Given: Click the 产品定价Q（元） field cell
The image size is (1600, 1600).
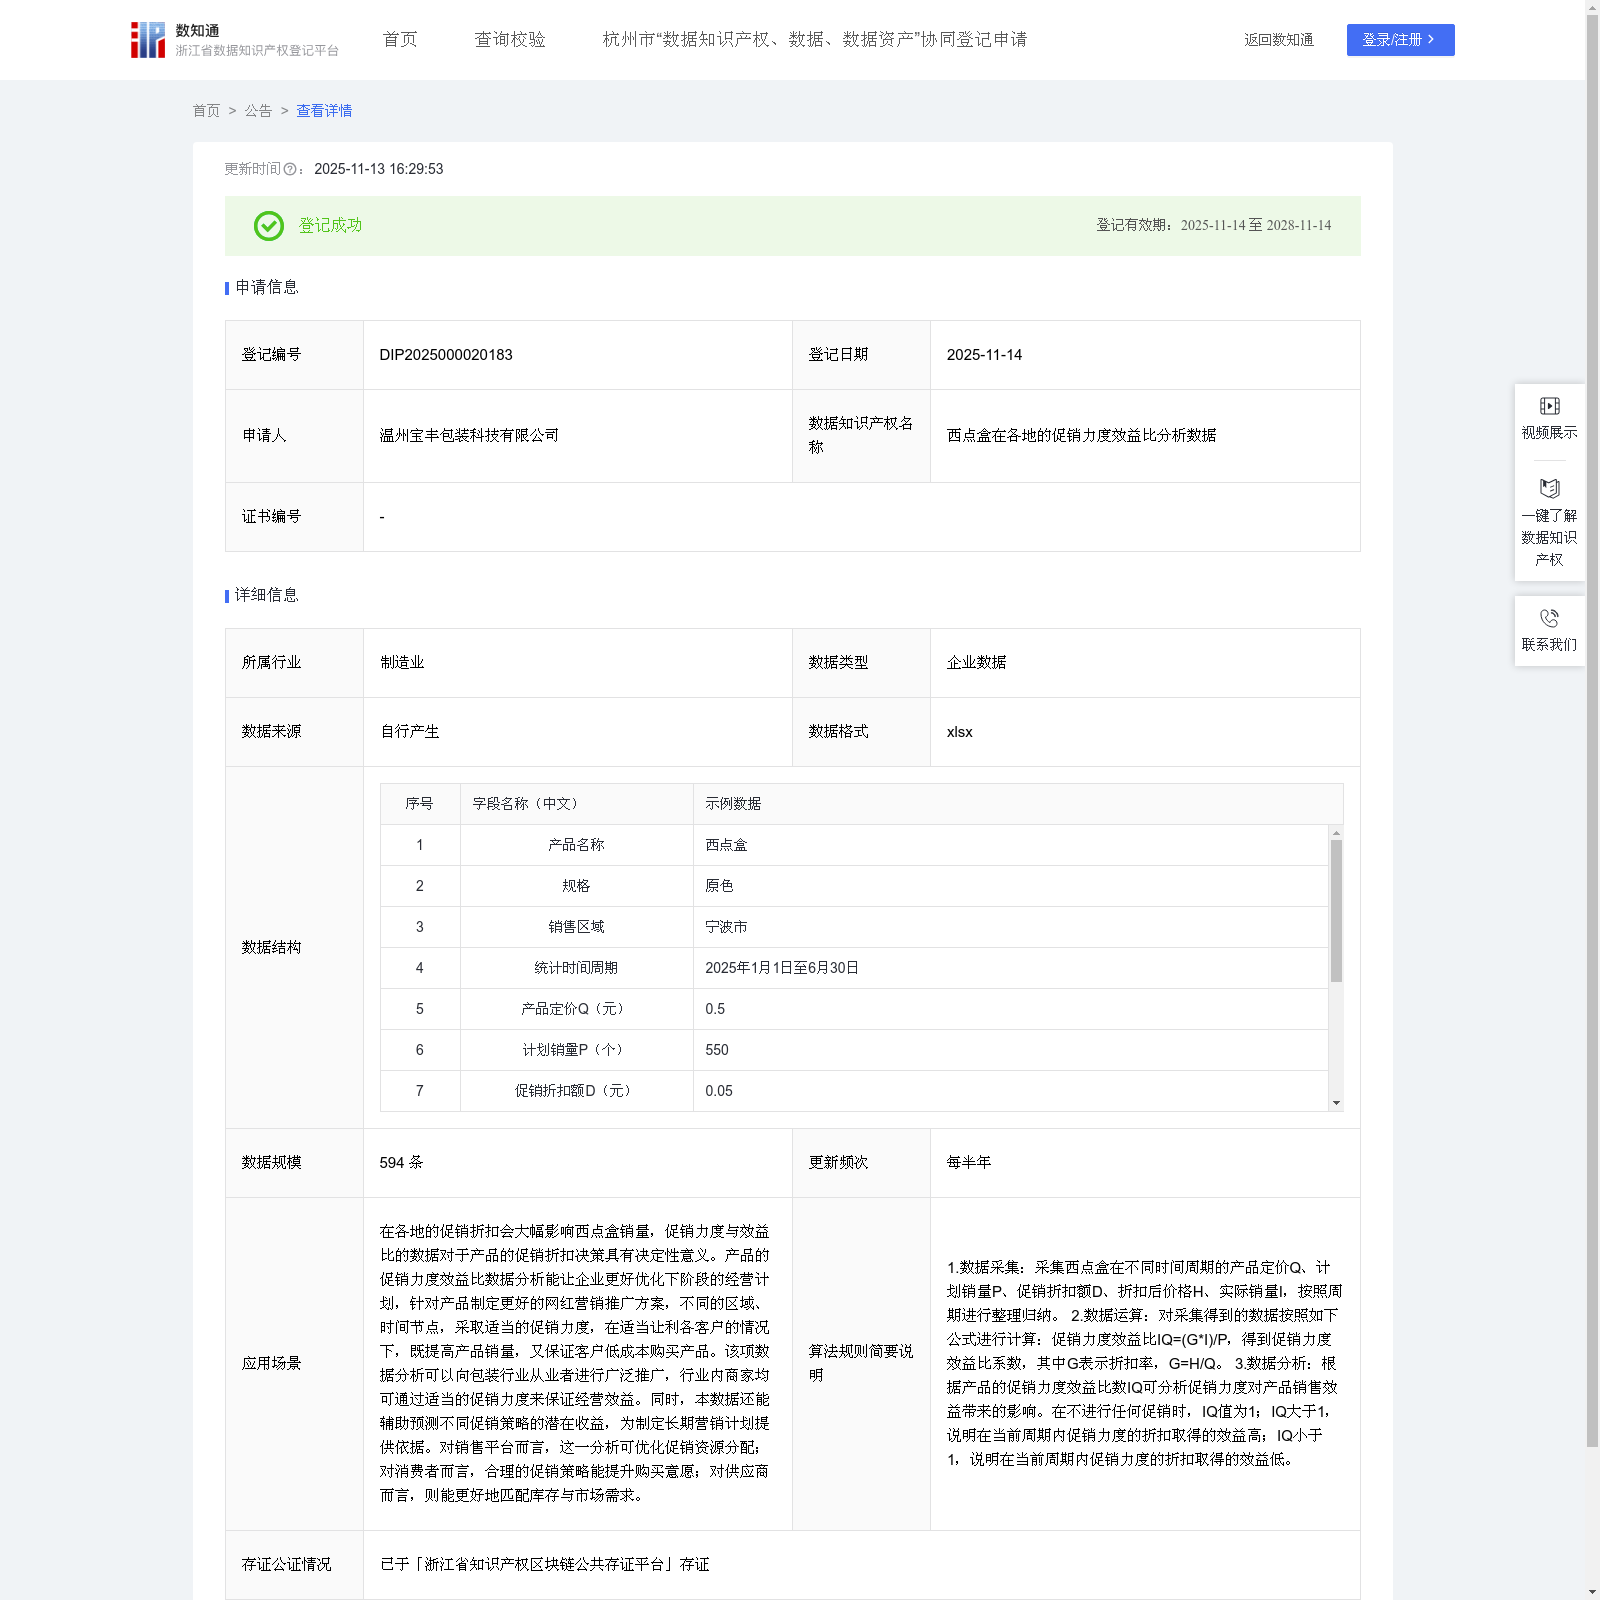Looking at the screenshot, I should tap(576, 1009).
